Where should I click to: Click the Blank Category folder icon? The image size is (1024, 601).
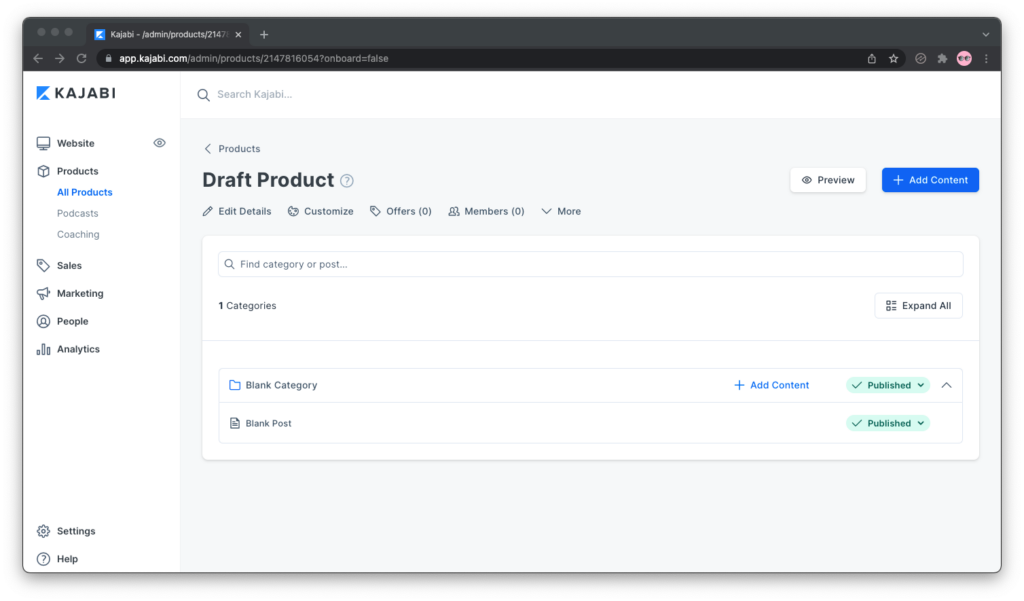tap(234, 385)
